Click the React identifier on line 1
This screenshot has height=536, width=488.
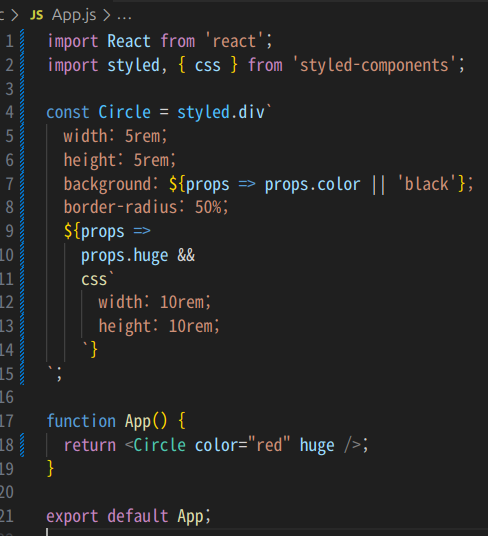click(x=129, y=42)
